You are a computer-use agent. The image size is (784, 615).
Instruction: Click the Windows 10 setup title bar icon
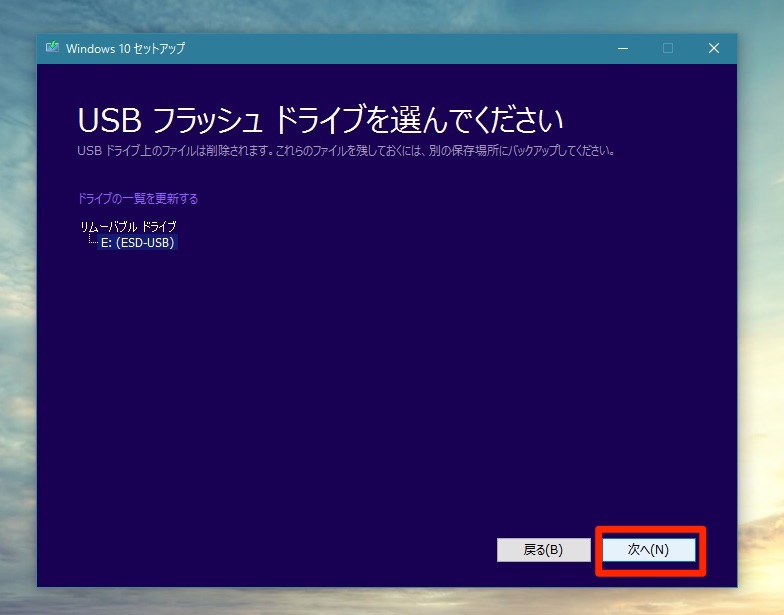[x=52, y=48]
